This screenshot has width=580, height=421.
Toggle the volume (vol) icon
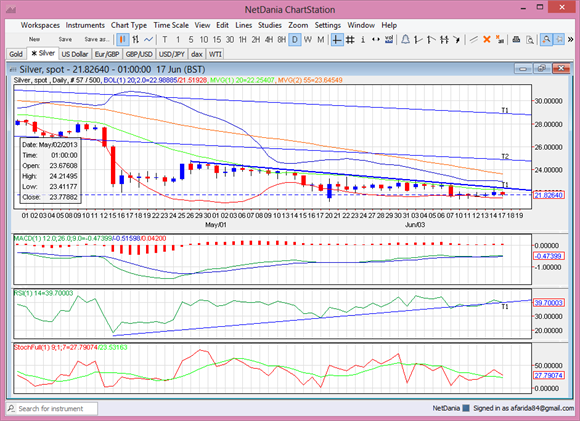[x=389, y=39]
